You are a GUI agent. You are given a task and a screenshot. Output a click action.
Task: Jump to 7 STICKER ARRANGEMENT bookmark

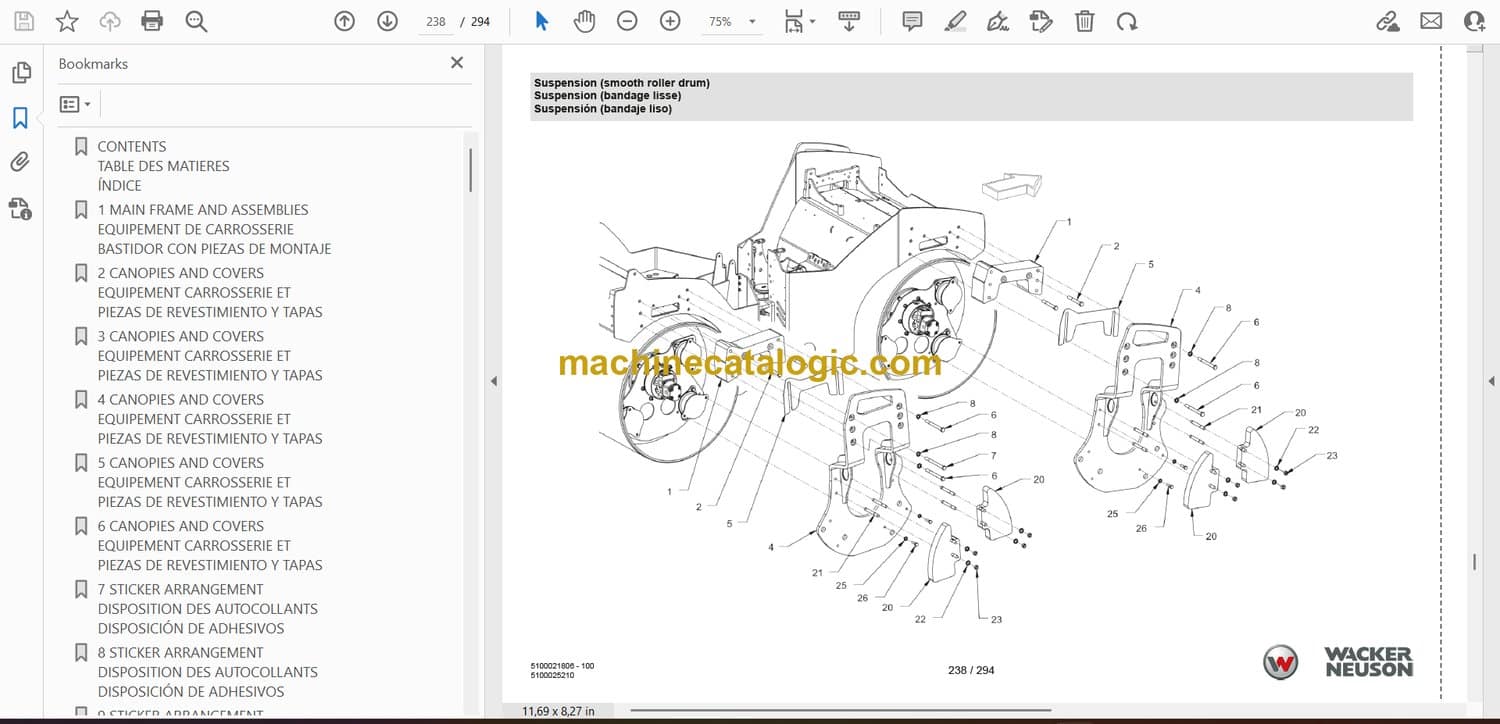pos(207,609)
